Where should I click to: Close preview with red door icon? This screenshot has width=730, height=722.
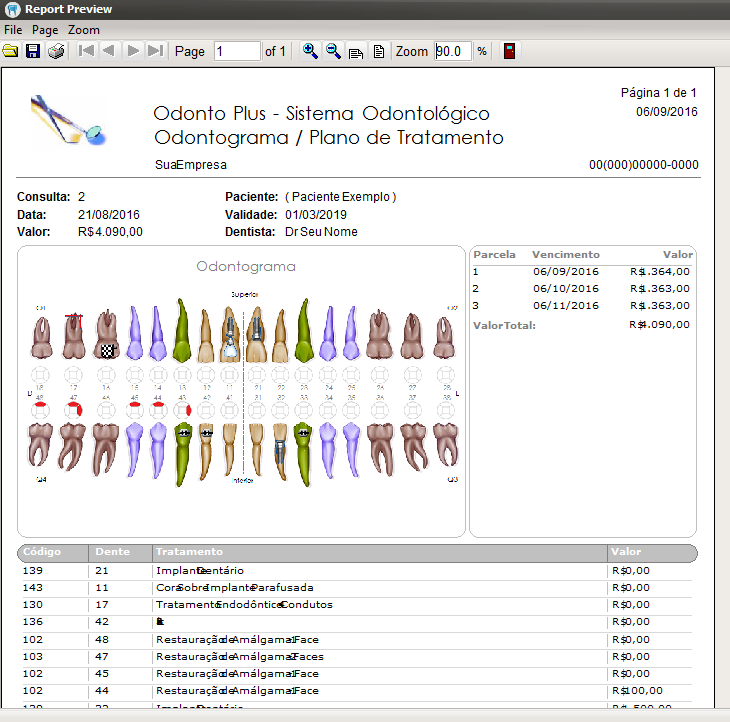(x=509, y=51)
